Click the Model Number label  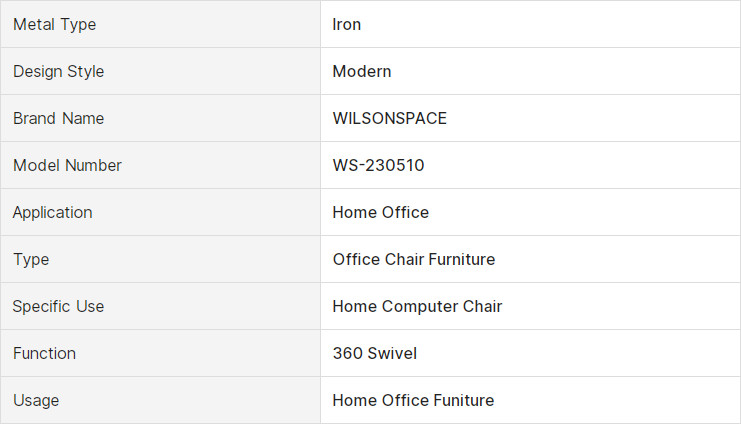pos(67,165)
